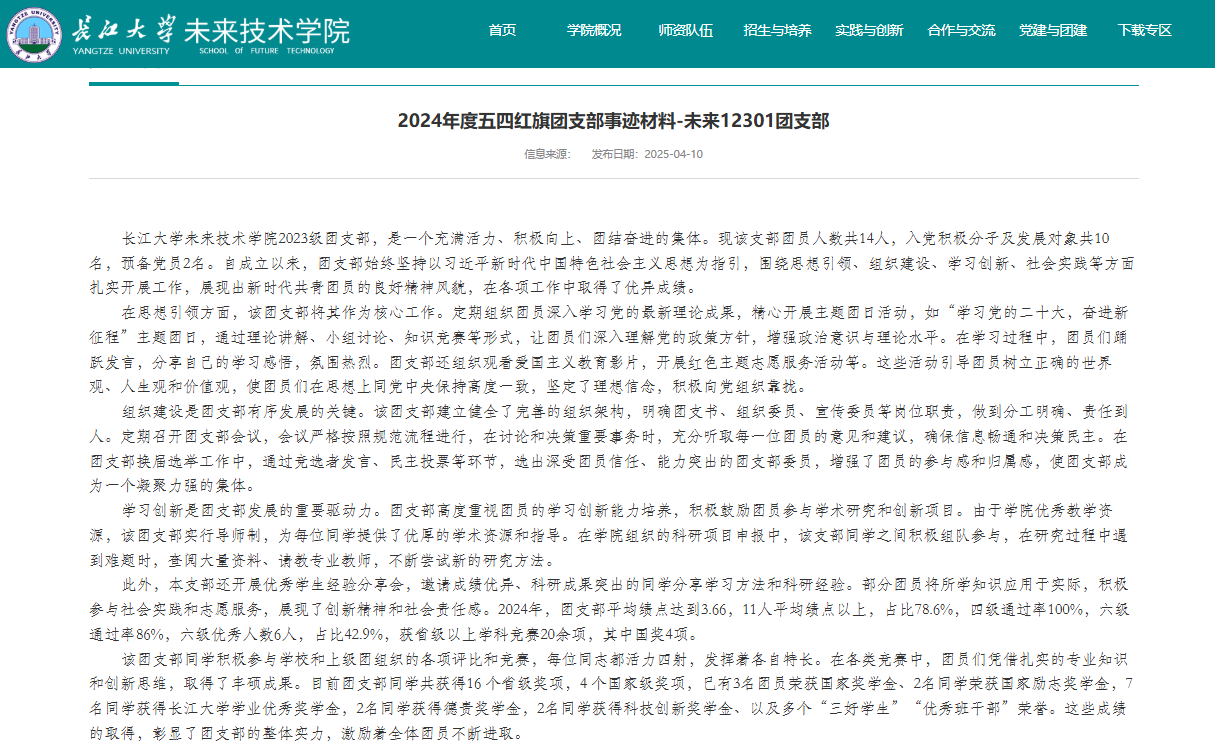Click the paragraph starting 组织建设是团支部
Image resolution: width=1215 pixels, height=743 pixels.
tap(613, 448)
